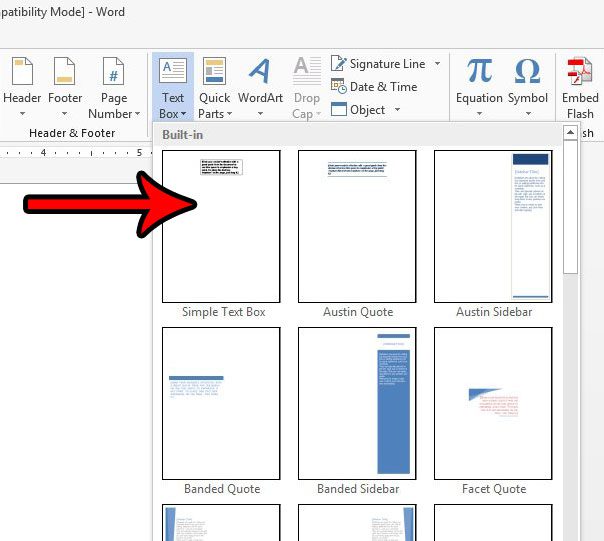Screen dimensions: 604x541
Task: Click the gallery scrollbar thumb
Action: [570, 207]
